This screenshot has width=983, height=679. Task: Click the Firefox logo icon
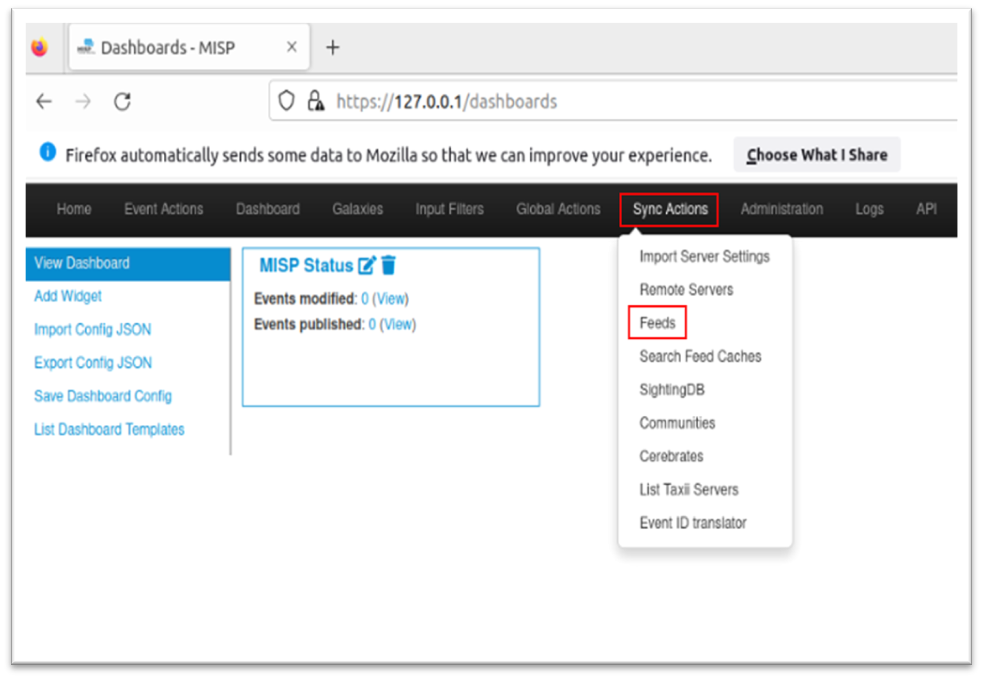pos(38,47)
